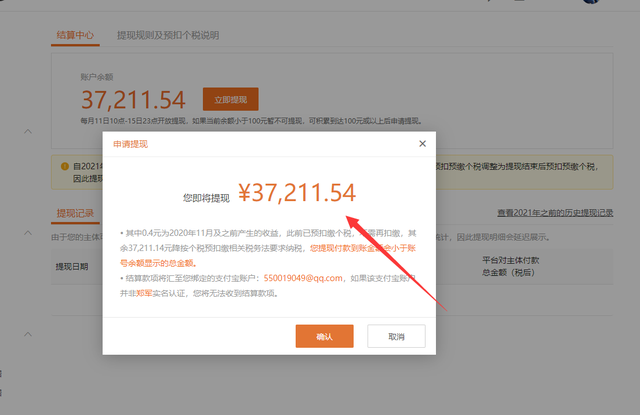This screenshot has width=640, height=415.
Task: Open the 提现规则及预扣个税说明 tab
Action: [x=168, y=35]
